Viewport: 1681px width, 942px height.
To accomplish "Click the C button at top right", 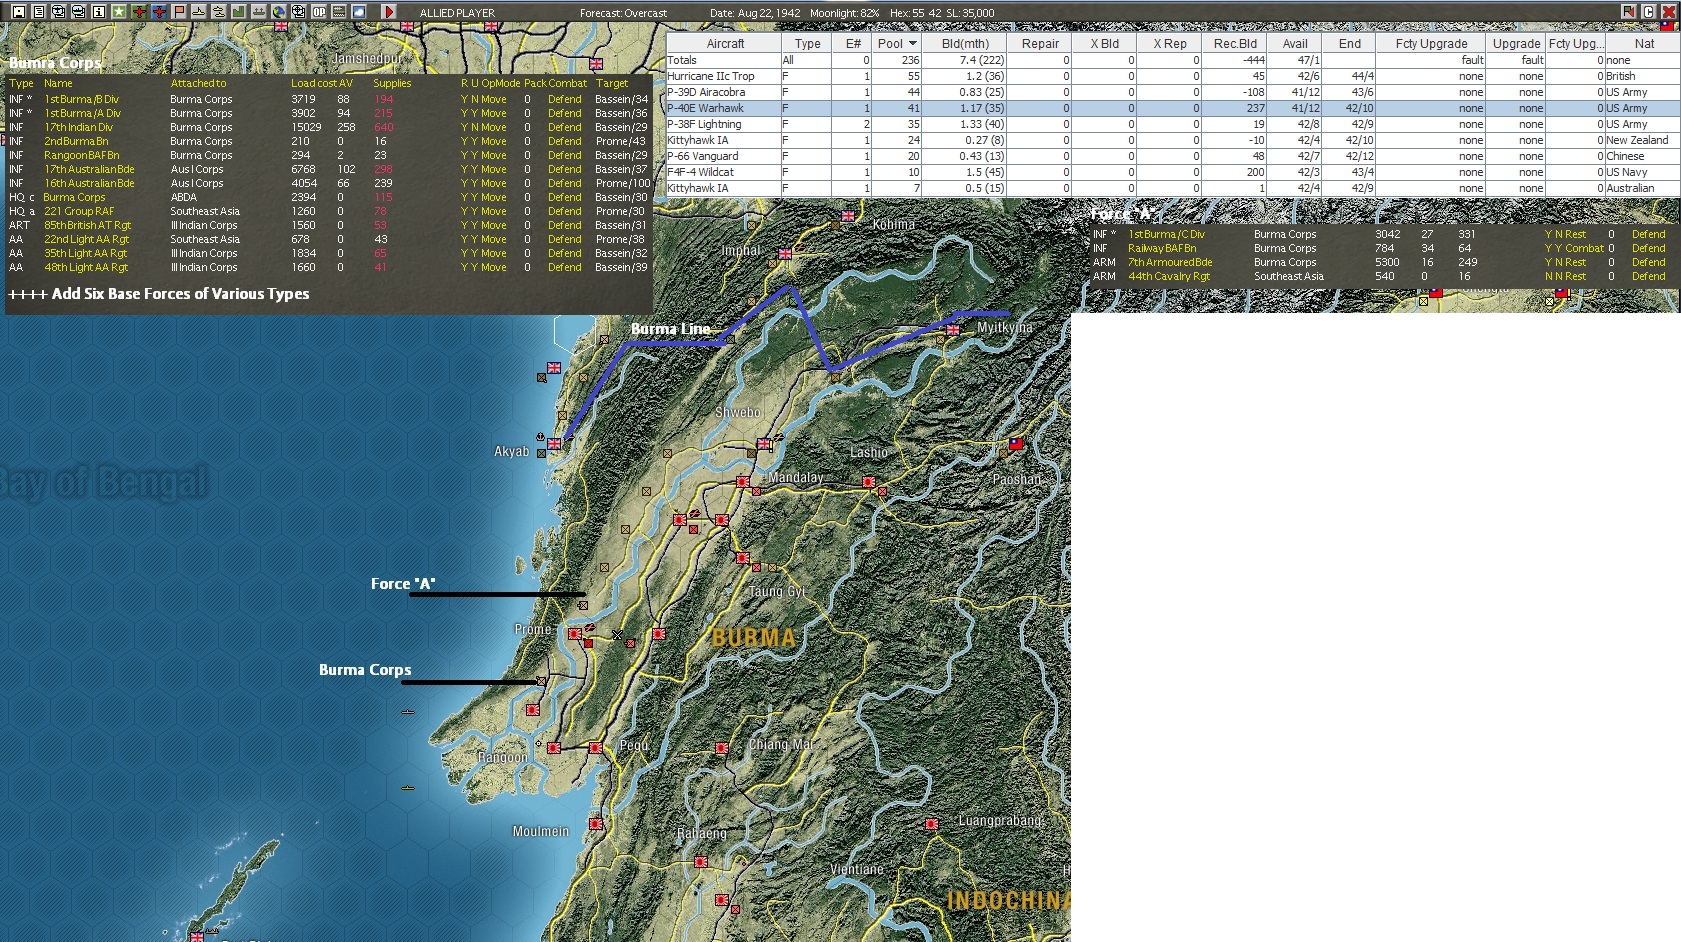I will [x=1648, y=12].
